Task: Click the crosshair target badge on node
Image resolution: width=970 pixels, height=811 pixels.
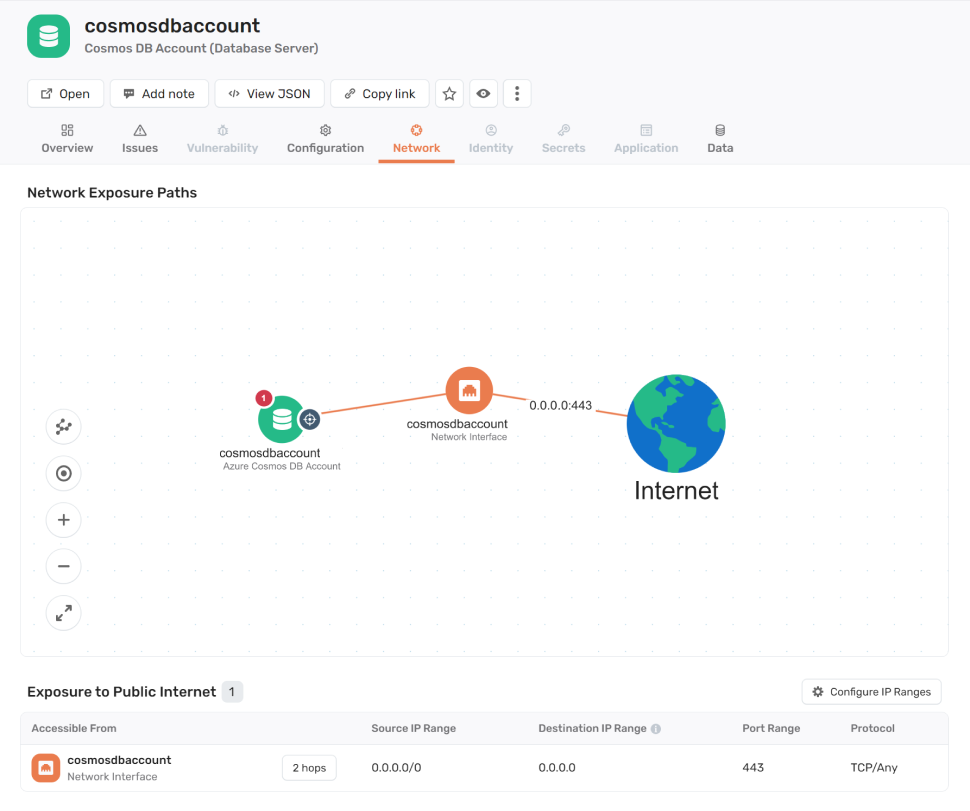Action: coord(310,419)
